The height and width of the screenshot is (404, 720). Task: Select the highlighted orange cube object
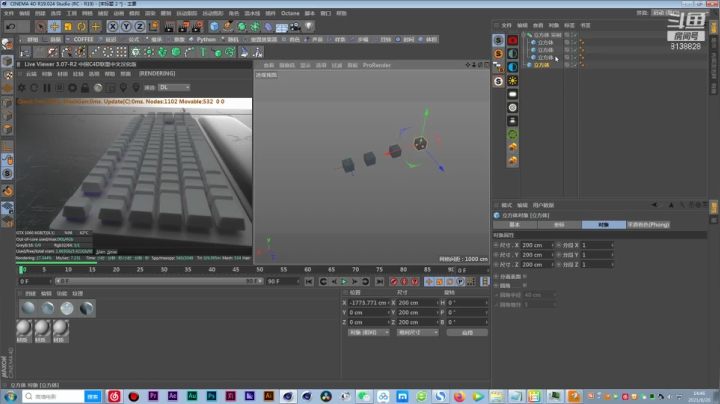pyautogui.click(x=541, y=65)
